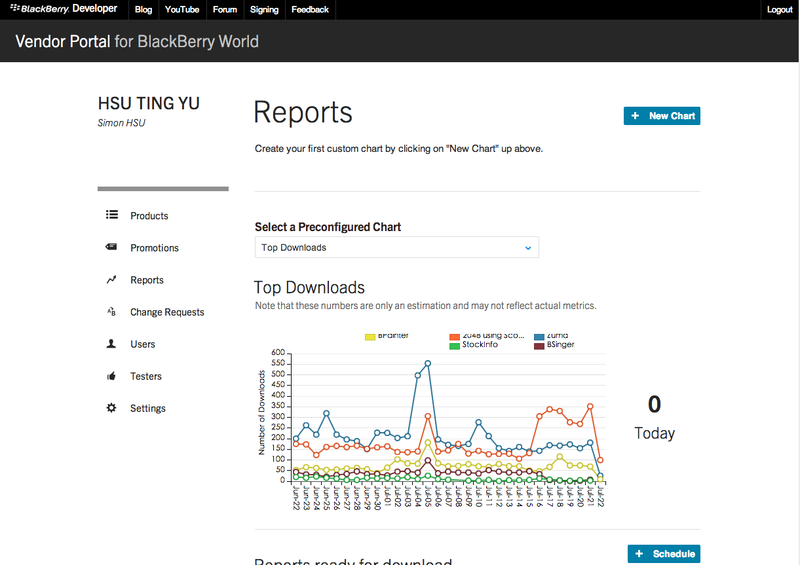Click the "Select a Preconfigured Chart" label
Image resolution: width=800 pixels, height=565 pixels.
pos(328,227)
